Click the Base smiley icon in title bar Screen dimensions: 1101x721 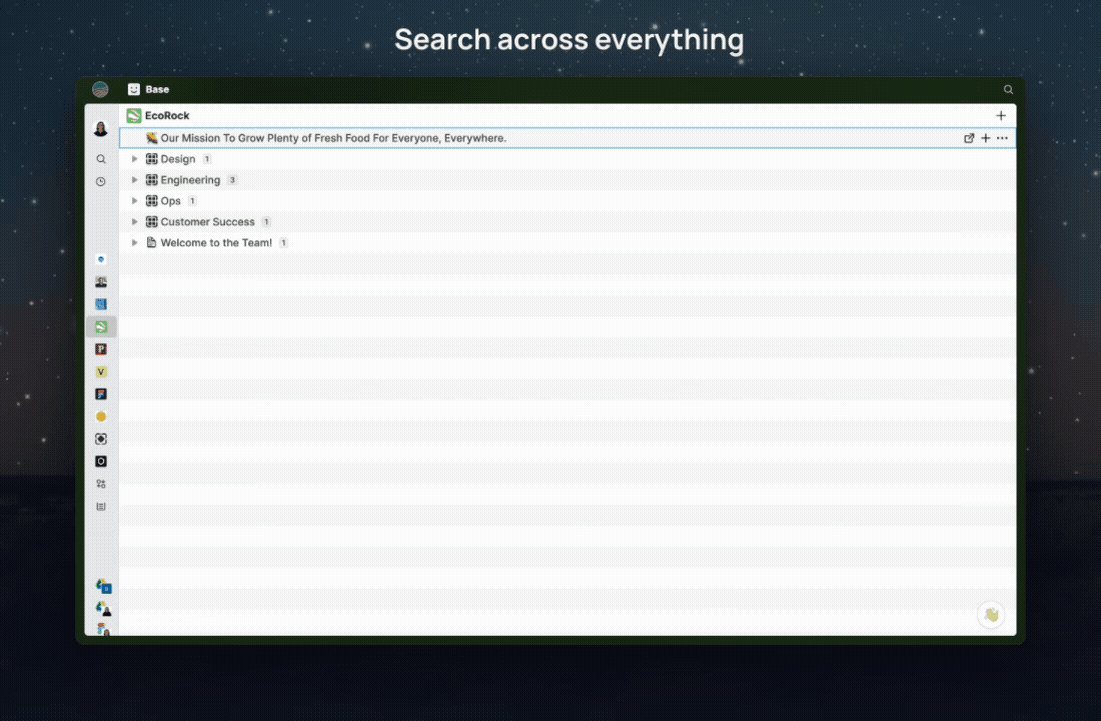(133, 89)
